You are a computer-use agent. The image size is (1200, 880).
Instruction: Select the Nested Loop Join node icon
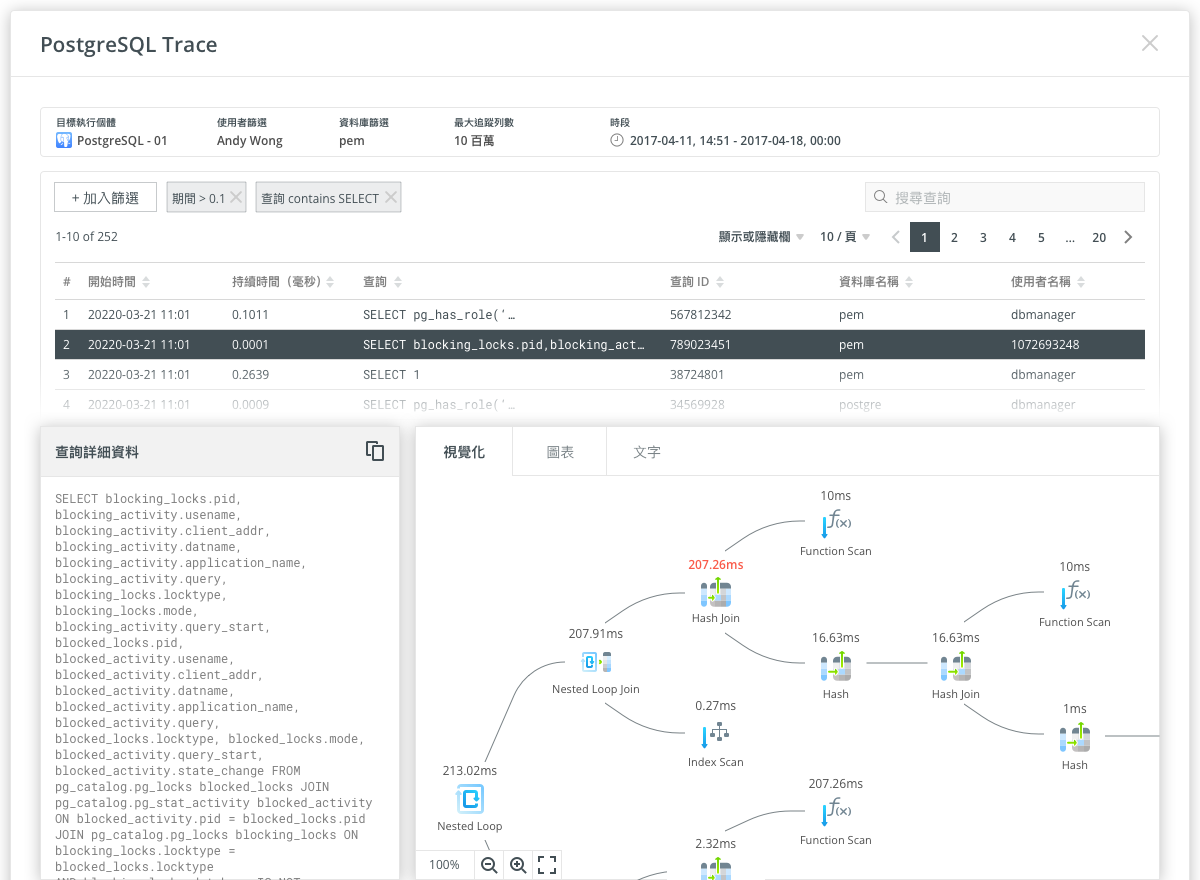(596, 661)
